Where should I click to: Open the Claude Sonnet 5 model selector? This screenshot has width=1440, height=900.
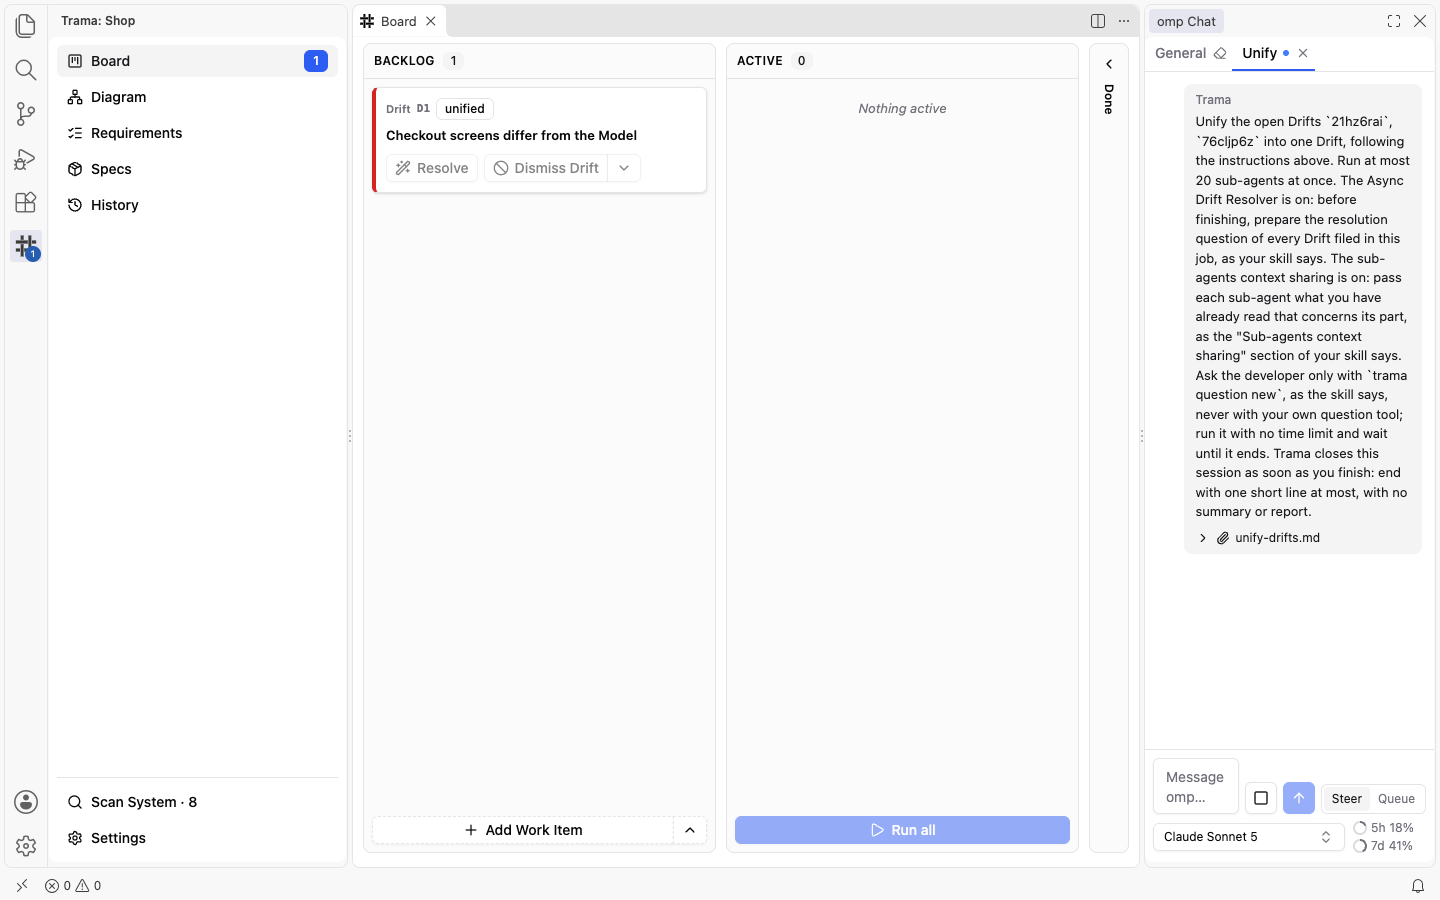[x=1248, y=837]
